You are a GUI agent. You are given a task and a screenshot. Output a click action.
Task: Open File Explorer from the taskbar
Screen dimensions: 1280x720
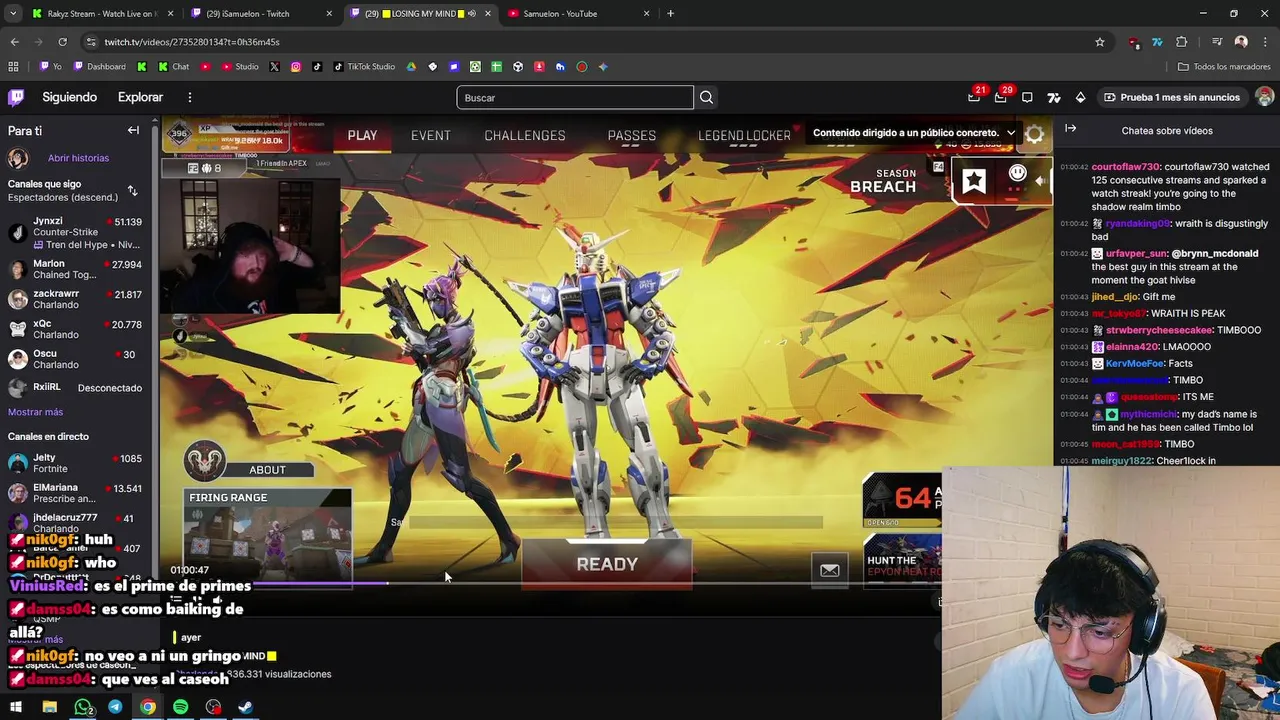[49, 707]
